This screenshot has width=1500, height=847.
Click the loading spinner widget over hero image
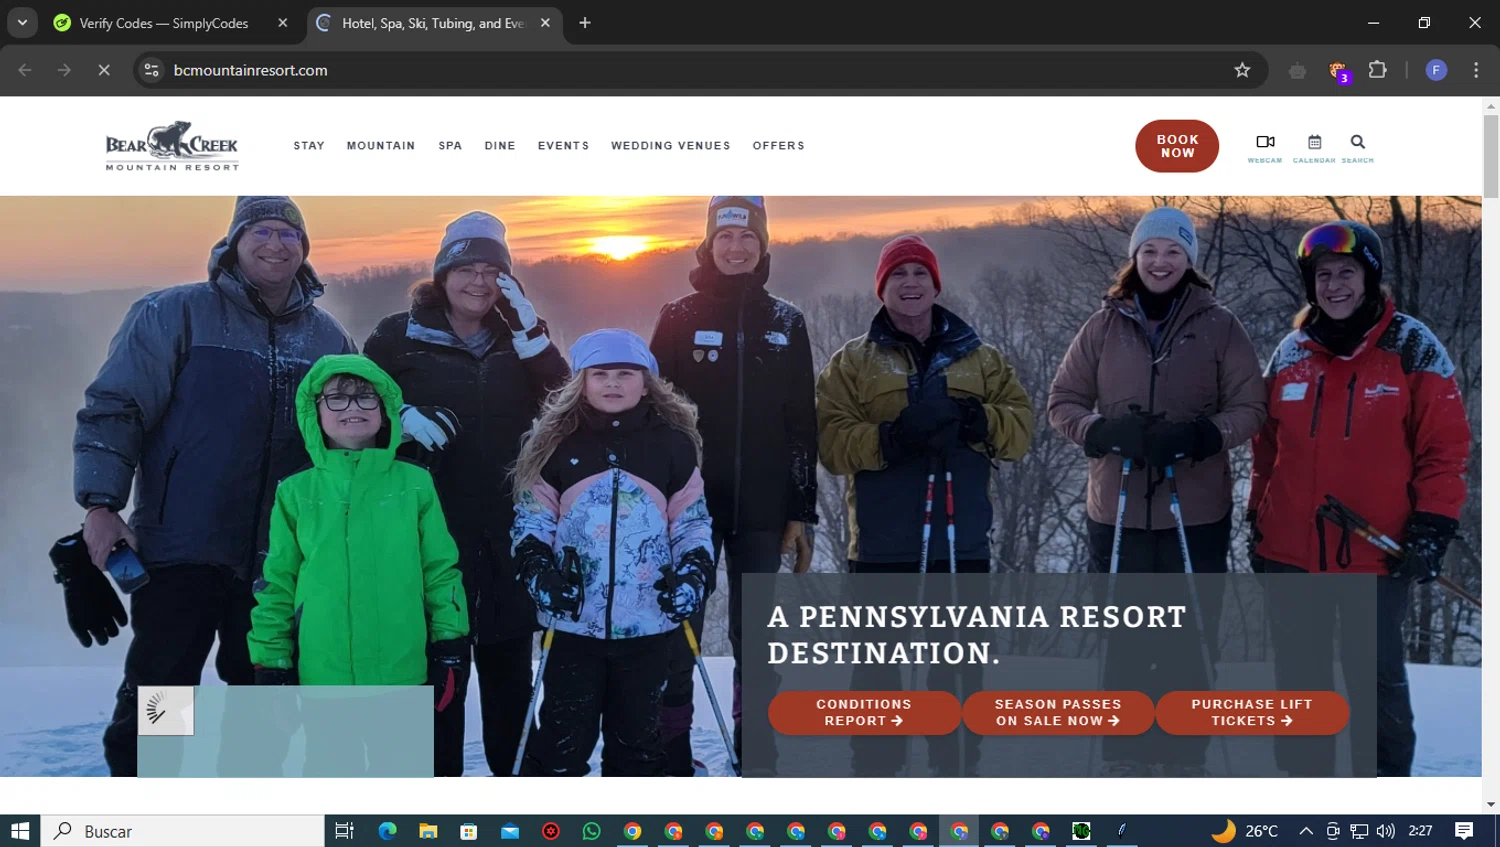click(165, 710)
